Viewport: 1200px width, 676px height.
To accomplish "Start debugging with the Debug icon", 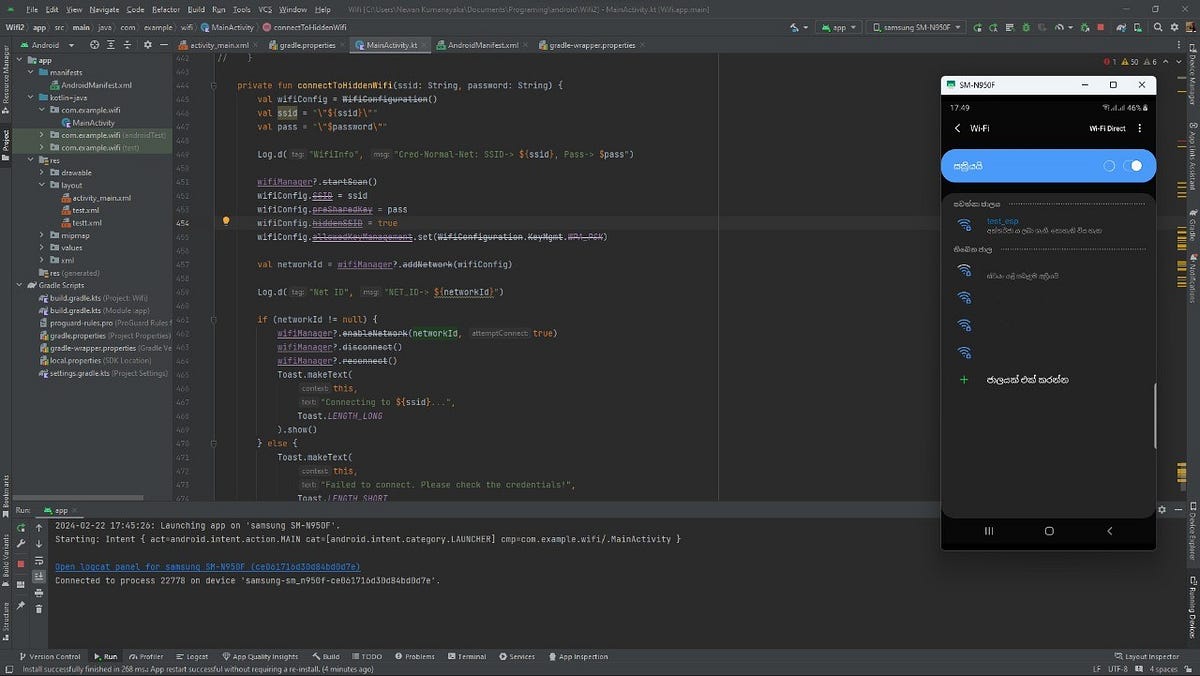I will pos(1026,27).
